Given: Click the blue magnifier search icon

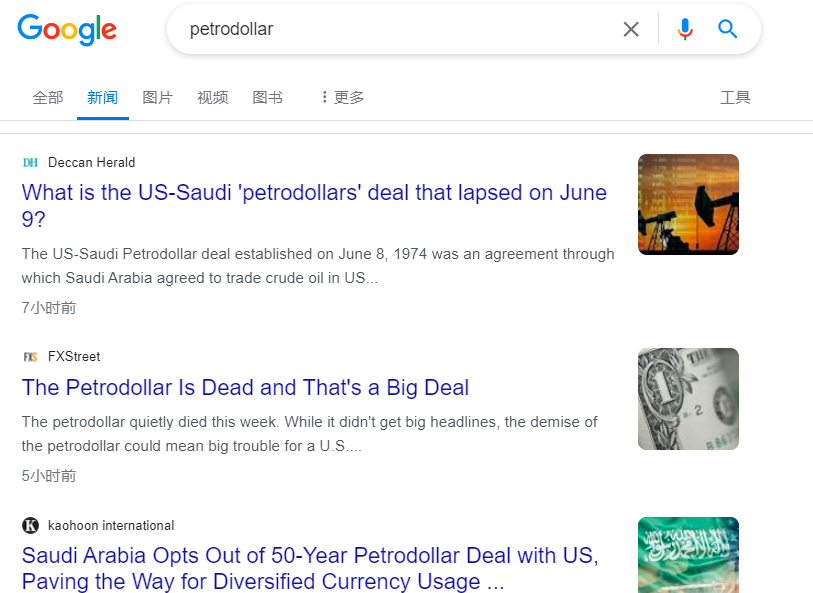Looking at the screenshot, I should point(728,30).
